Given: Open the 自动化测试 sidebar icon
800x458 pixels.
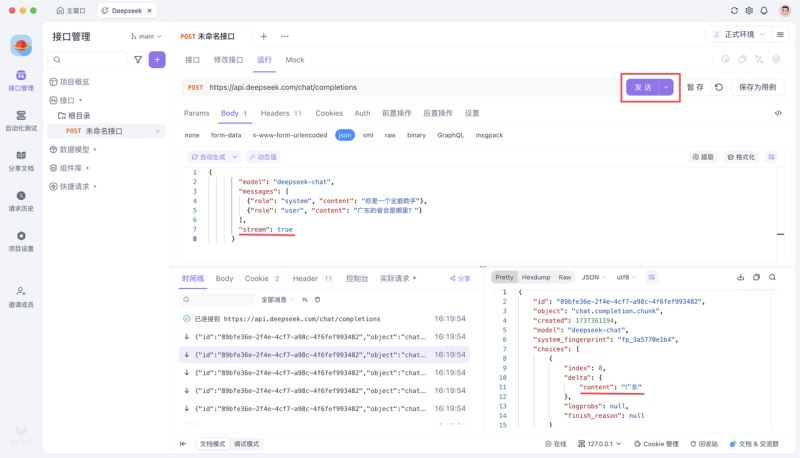Looking at the screenshot, I should click(21, 121).
